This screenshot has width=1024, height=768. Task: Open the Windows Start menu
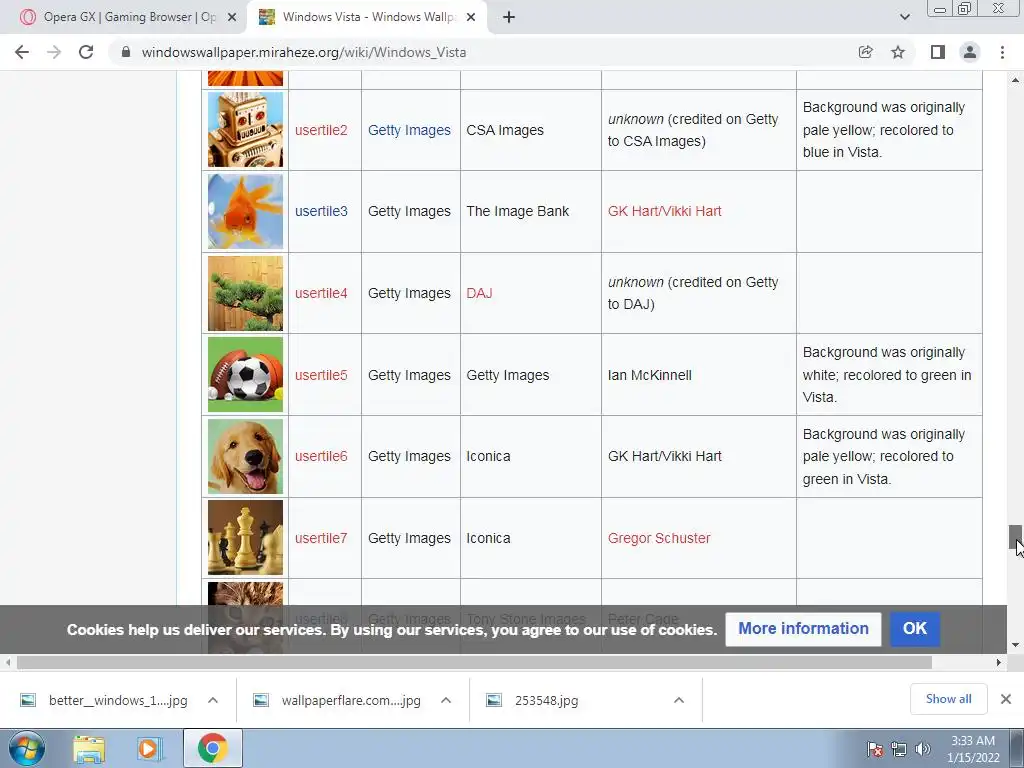tap(27, 748)
